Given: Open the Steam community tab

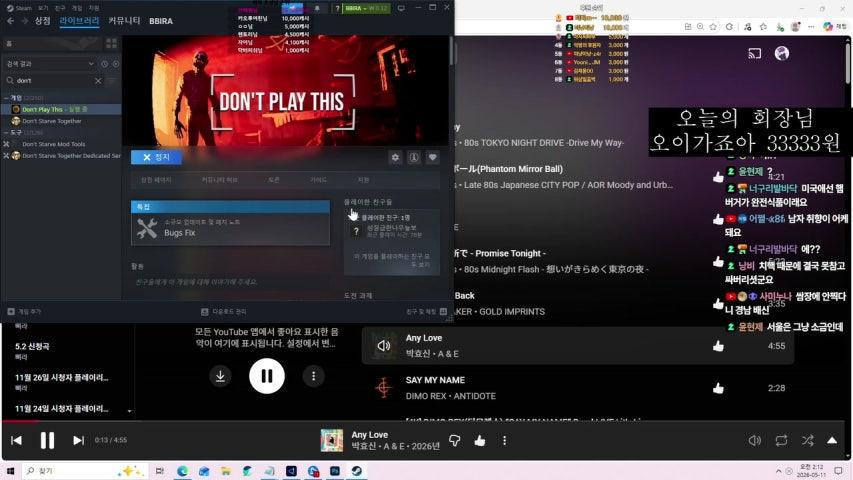Looking at the screenshot, I should tap(124, 21).
